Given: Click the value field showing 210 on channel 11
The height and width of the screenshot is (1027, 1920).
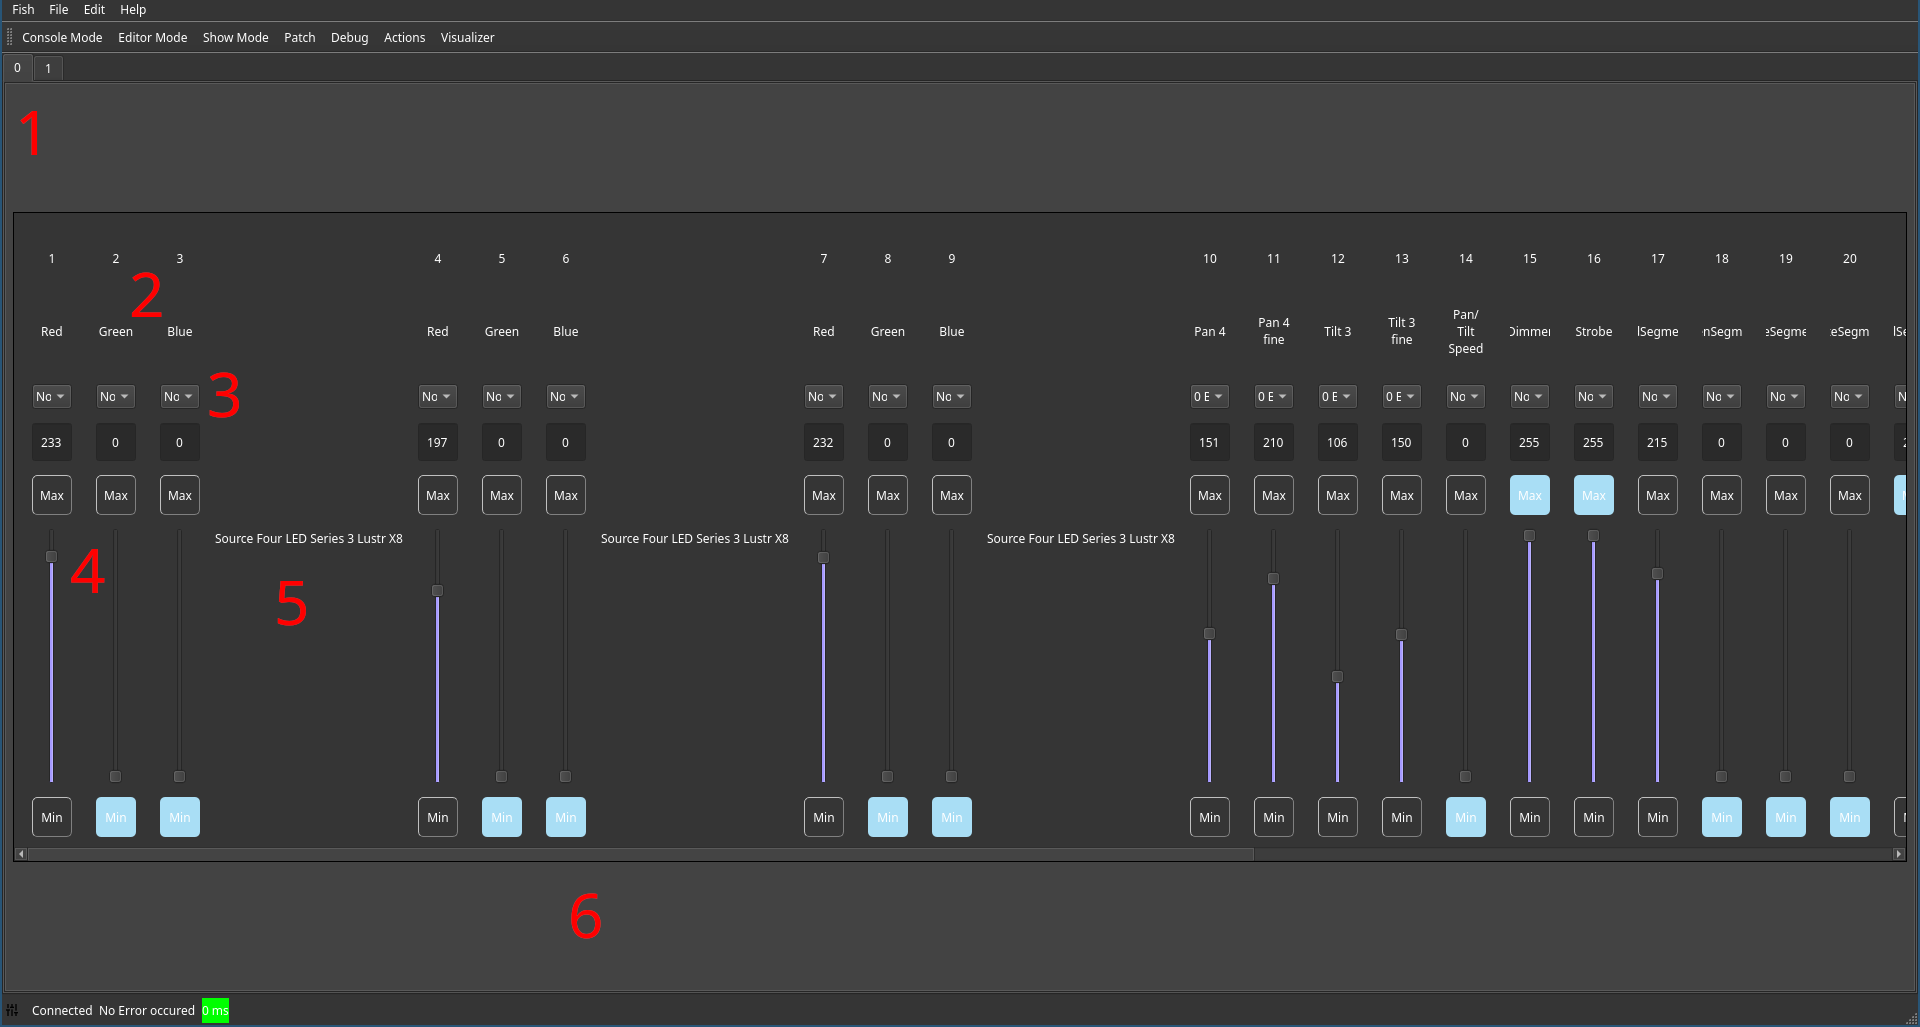Looking at the screenshot, I should [x=1273, y=442].
